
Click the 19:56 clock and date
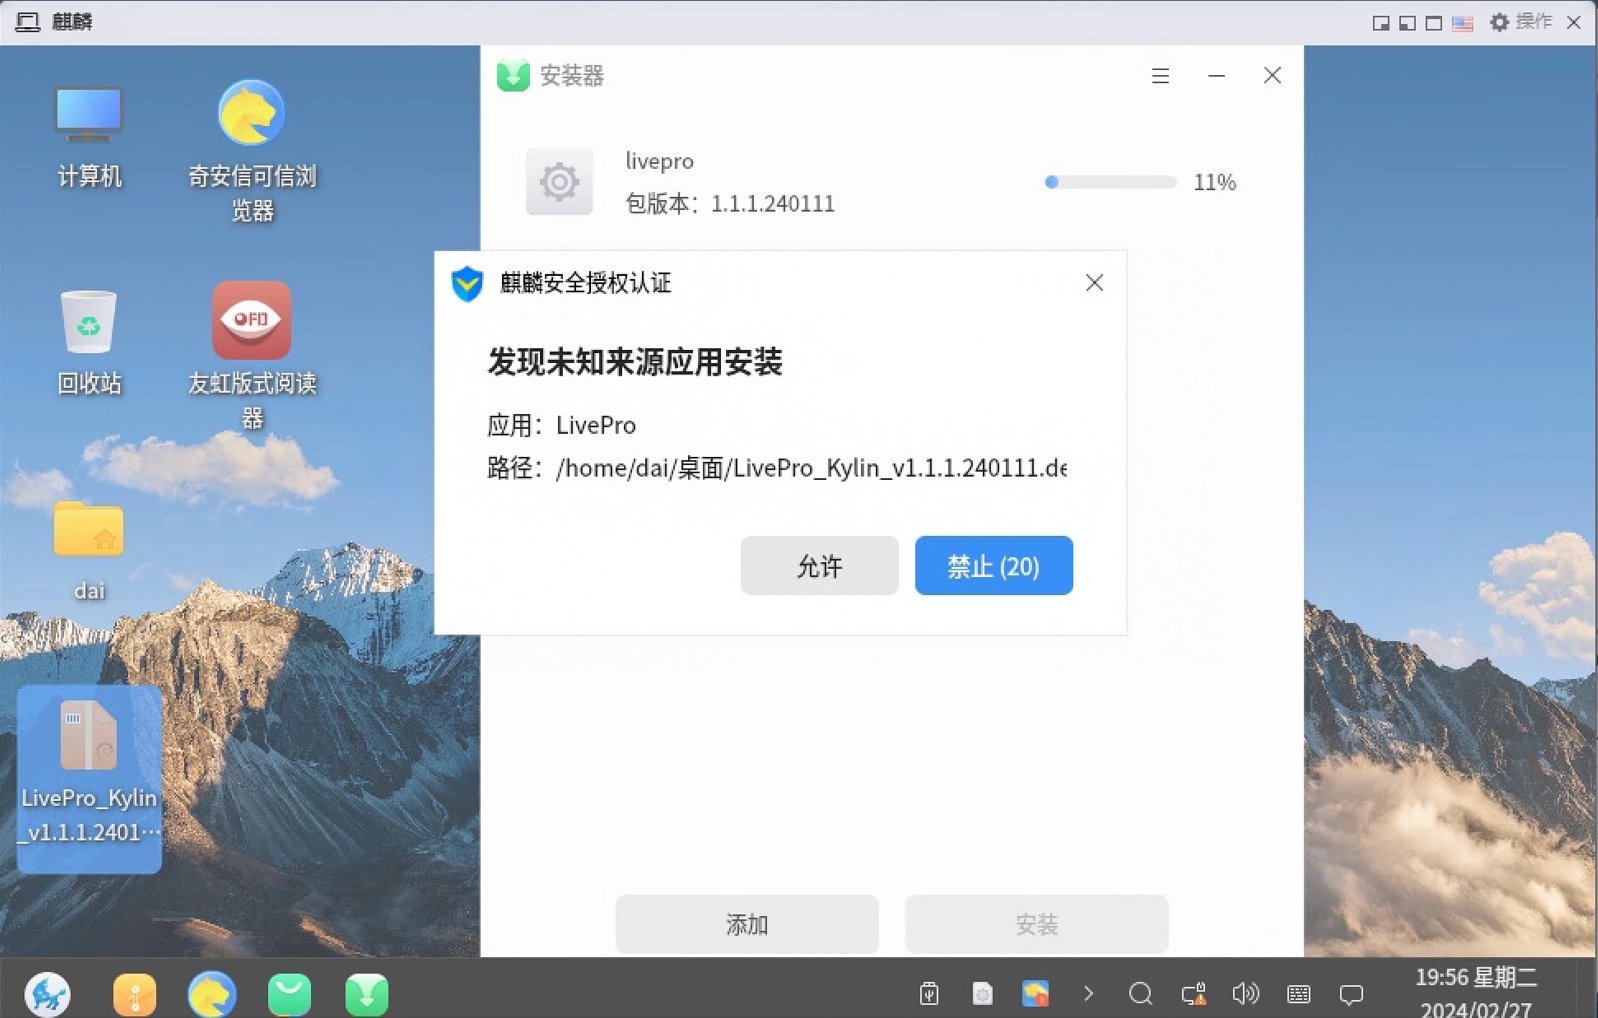click(x=1476, y=992)
